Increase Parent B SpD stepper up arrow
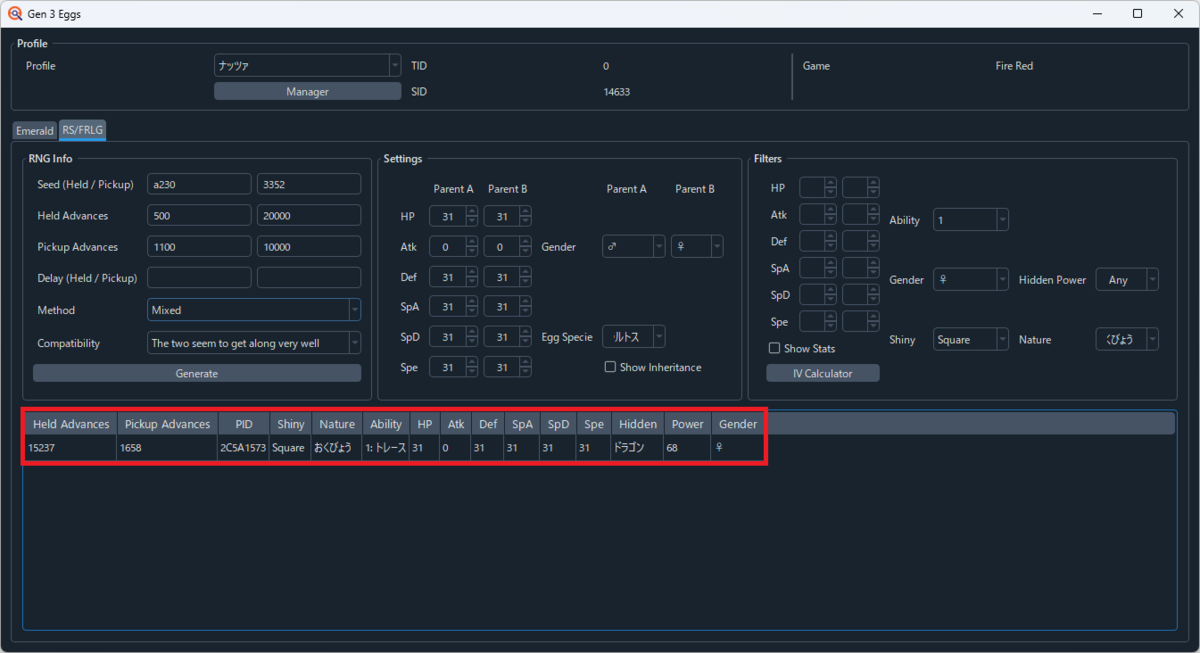 [526, 333]
